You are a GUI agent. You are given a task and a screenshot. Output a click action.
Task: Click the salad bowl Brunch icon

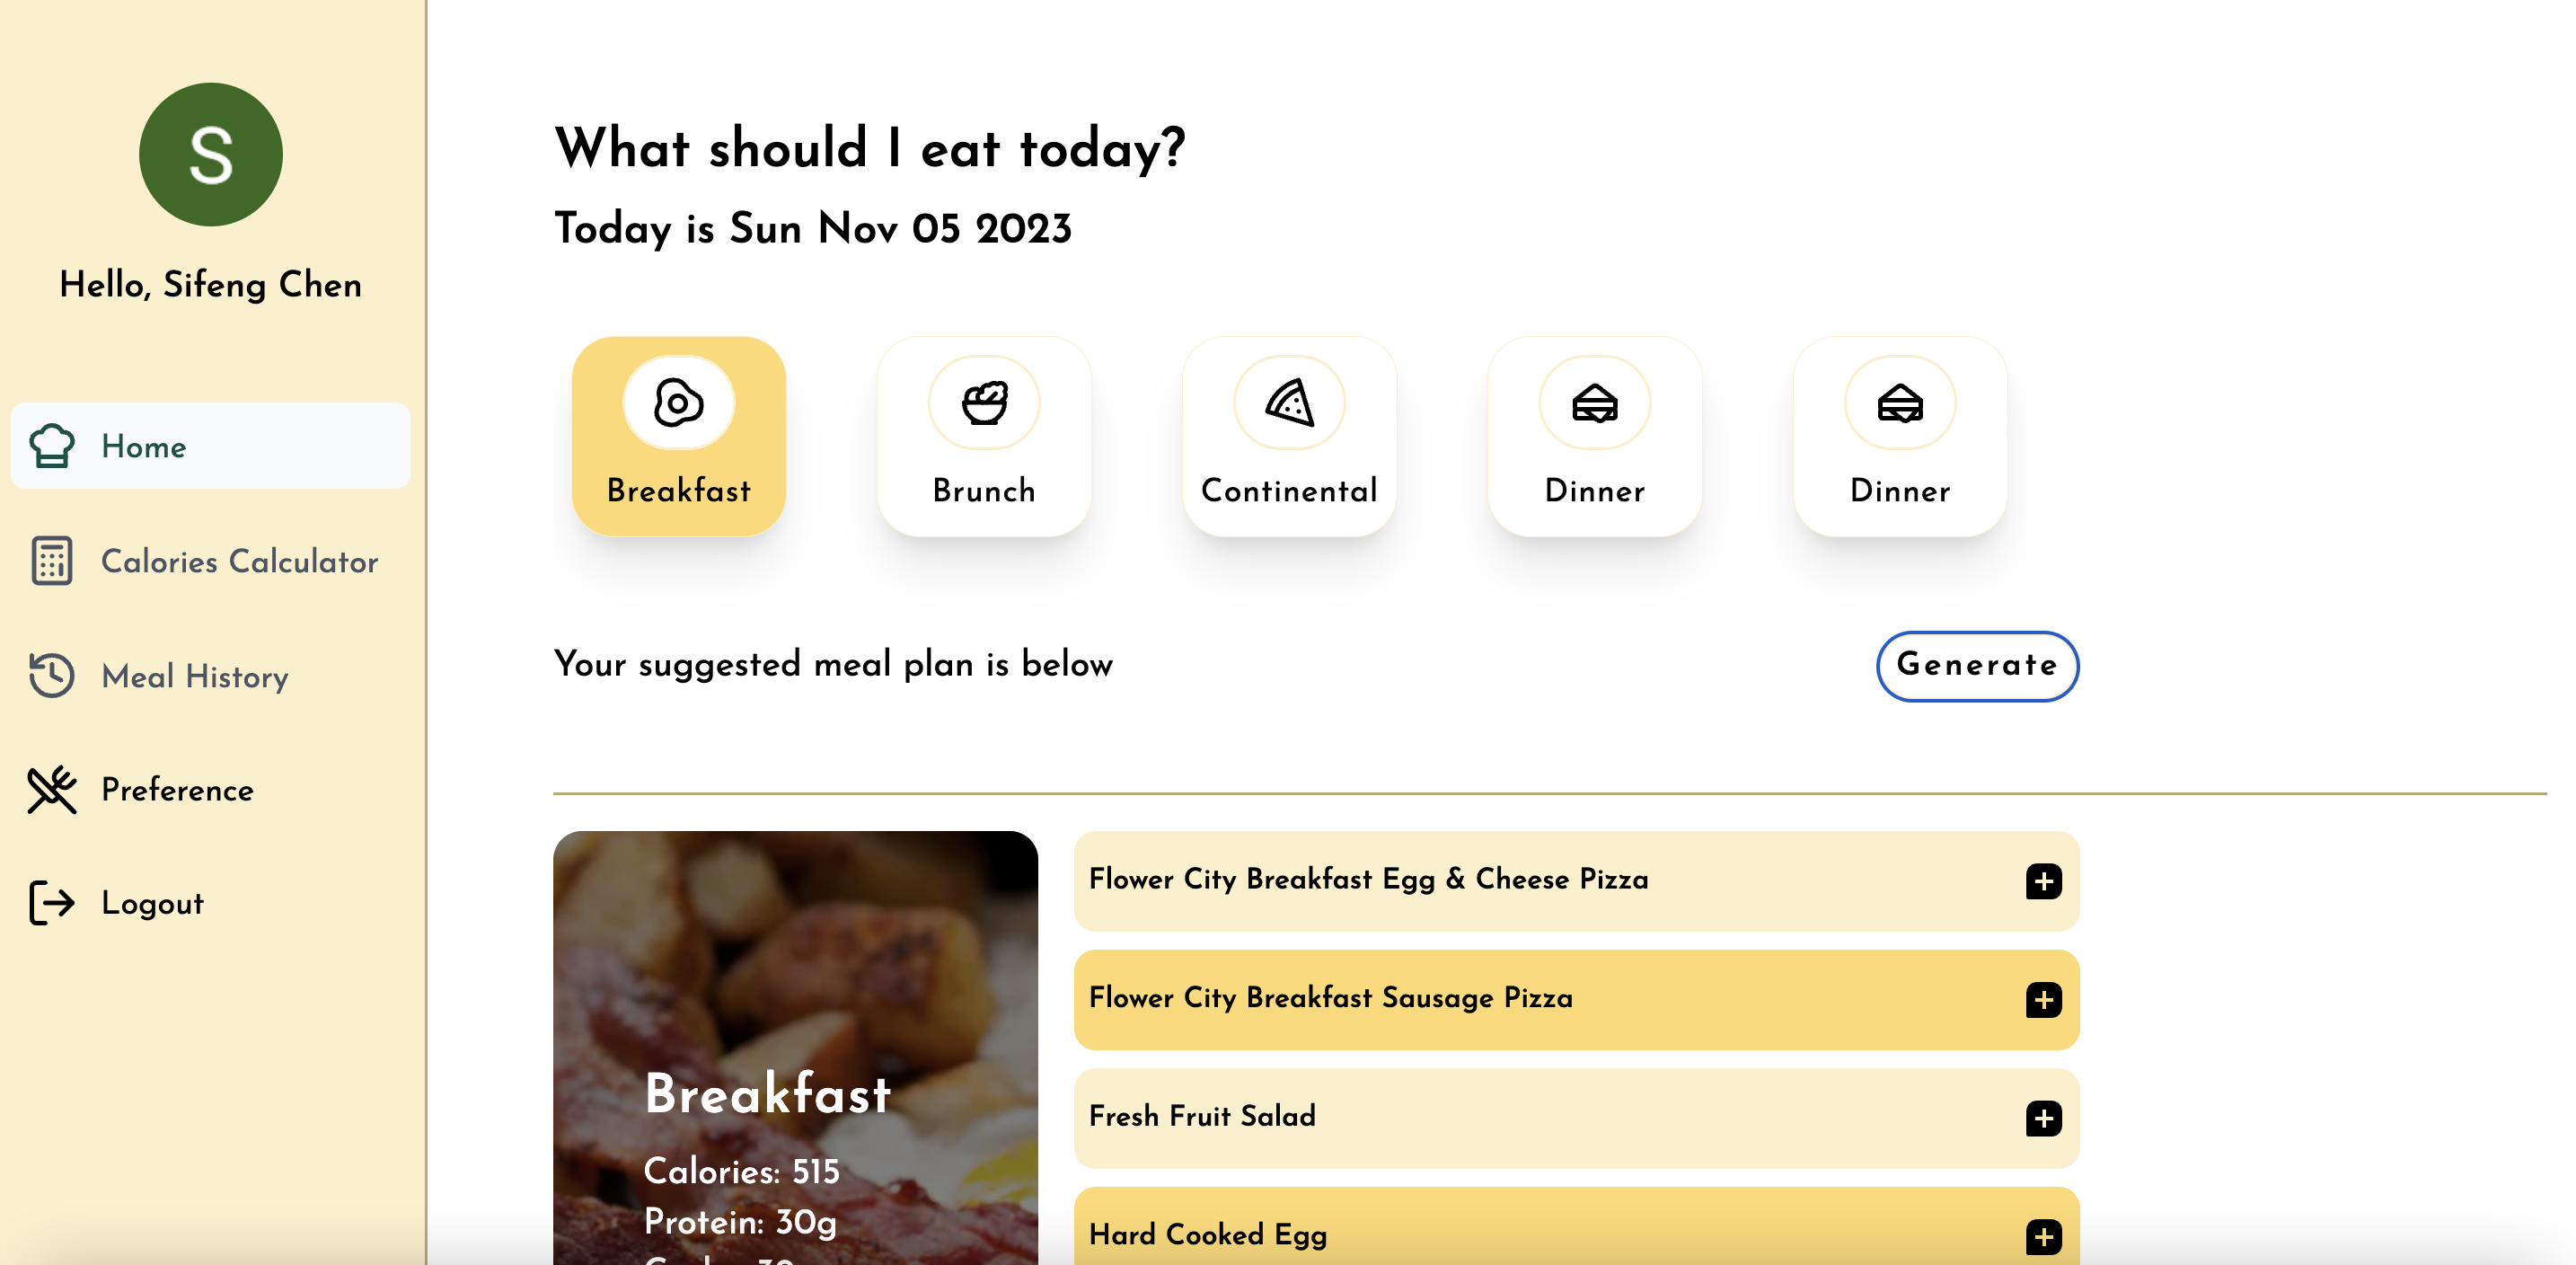click(984, 403)
